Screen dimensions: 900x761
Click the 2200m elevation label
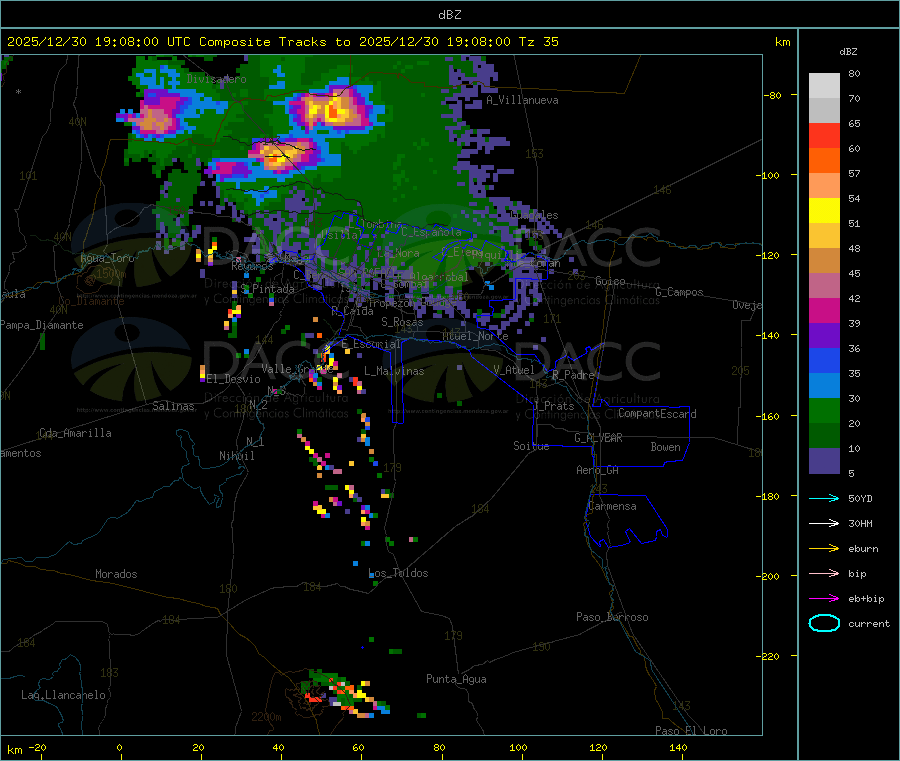click(266, 717)
